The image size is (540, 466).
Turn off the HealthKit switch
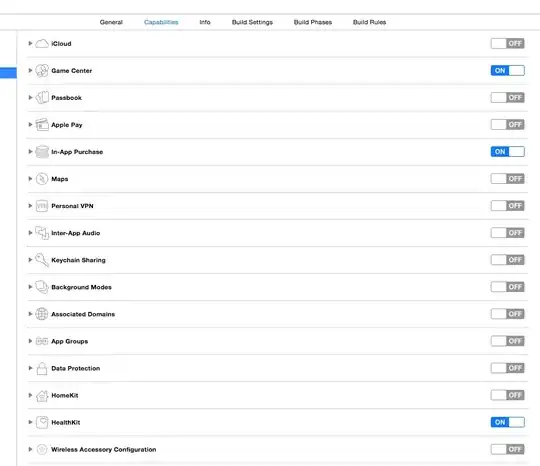507,422
